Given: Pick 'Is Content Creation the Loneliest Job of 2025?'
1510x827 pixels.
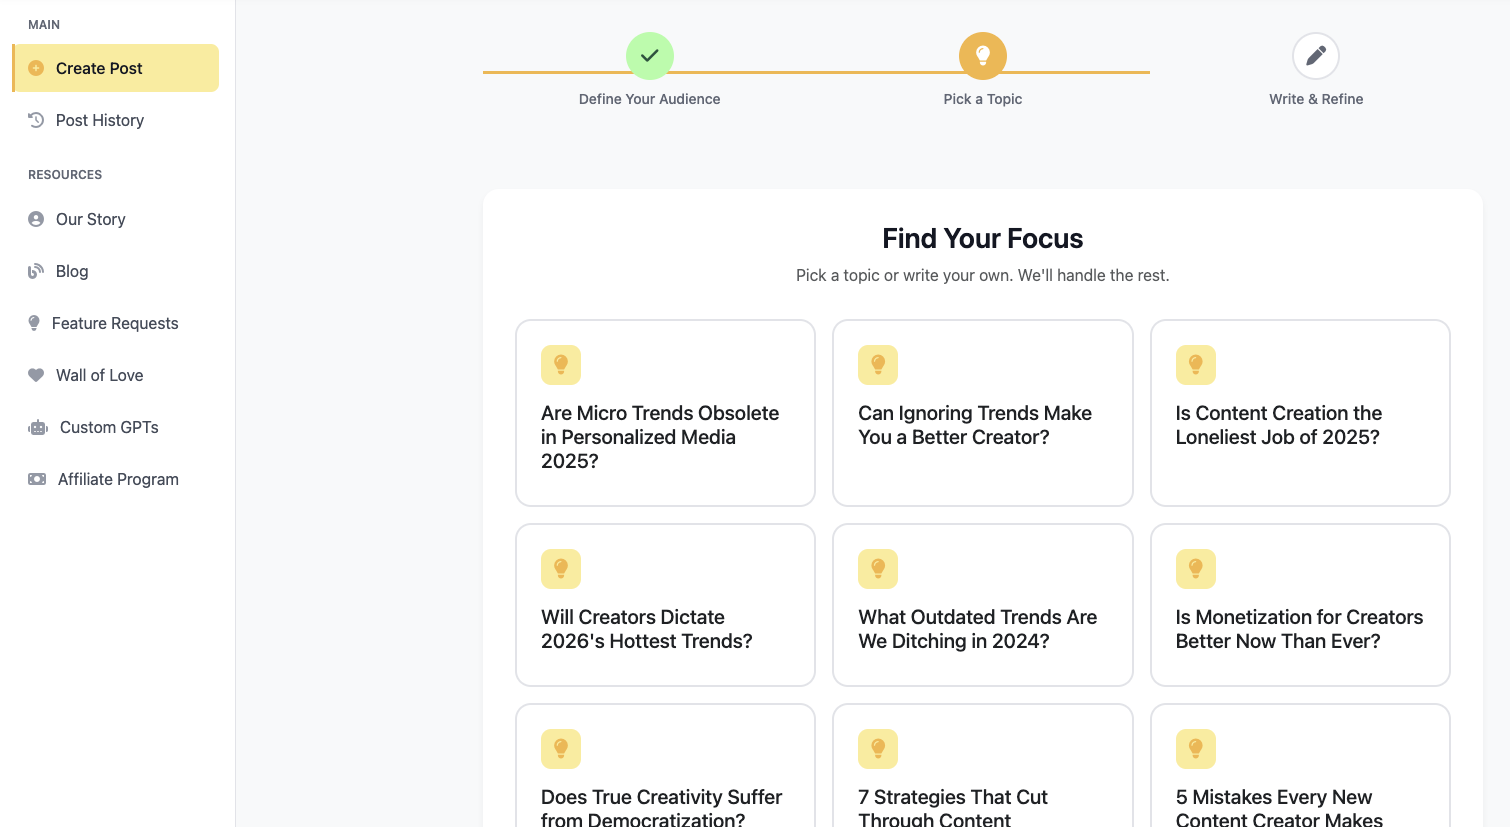Looking at the screenshot, I should [1300, 413].
